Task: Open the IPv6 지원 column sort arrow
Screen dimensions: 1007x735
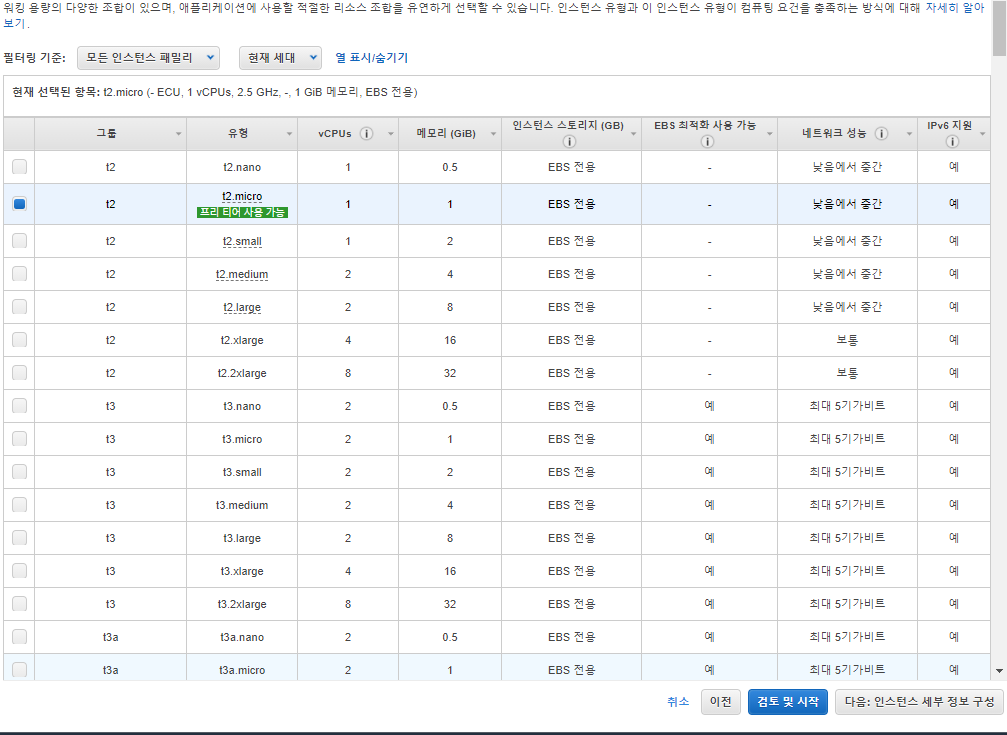Action: coord(983,134)
